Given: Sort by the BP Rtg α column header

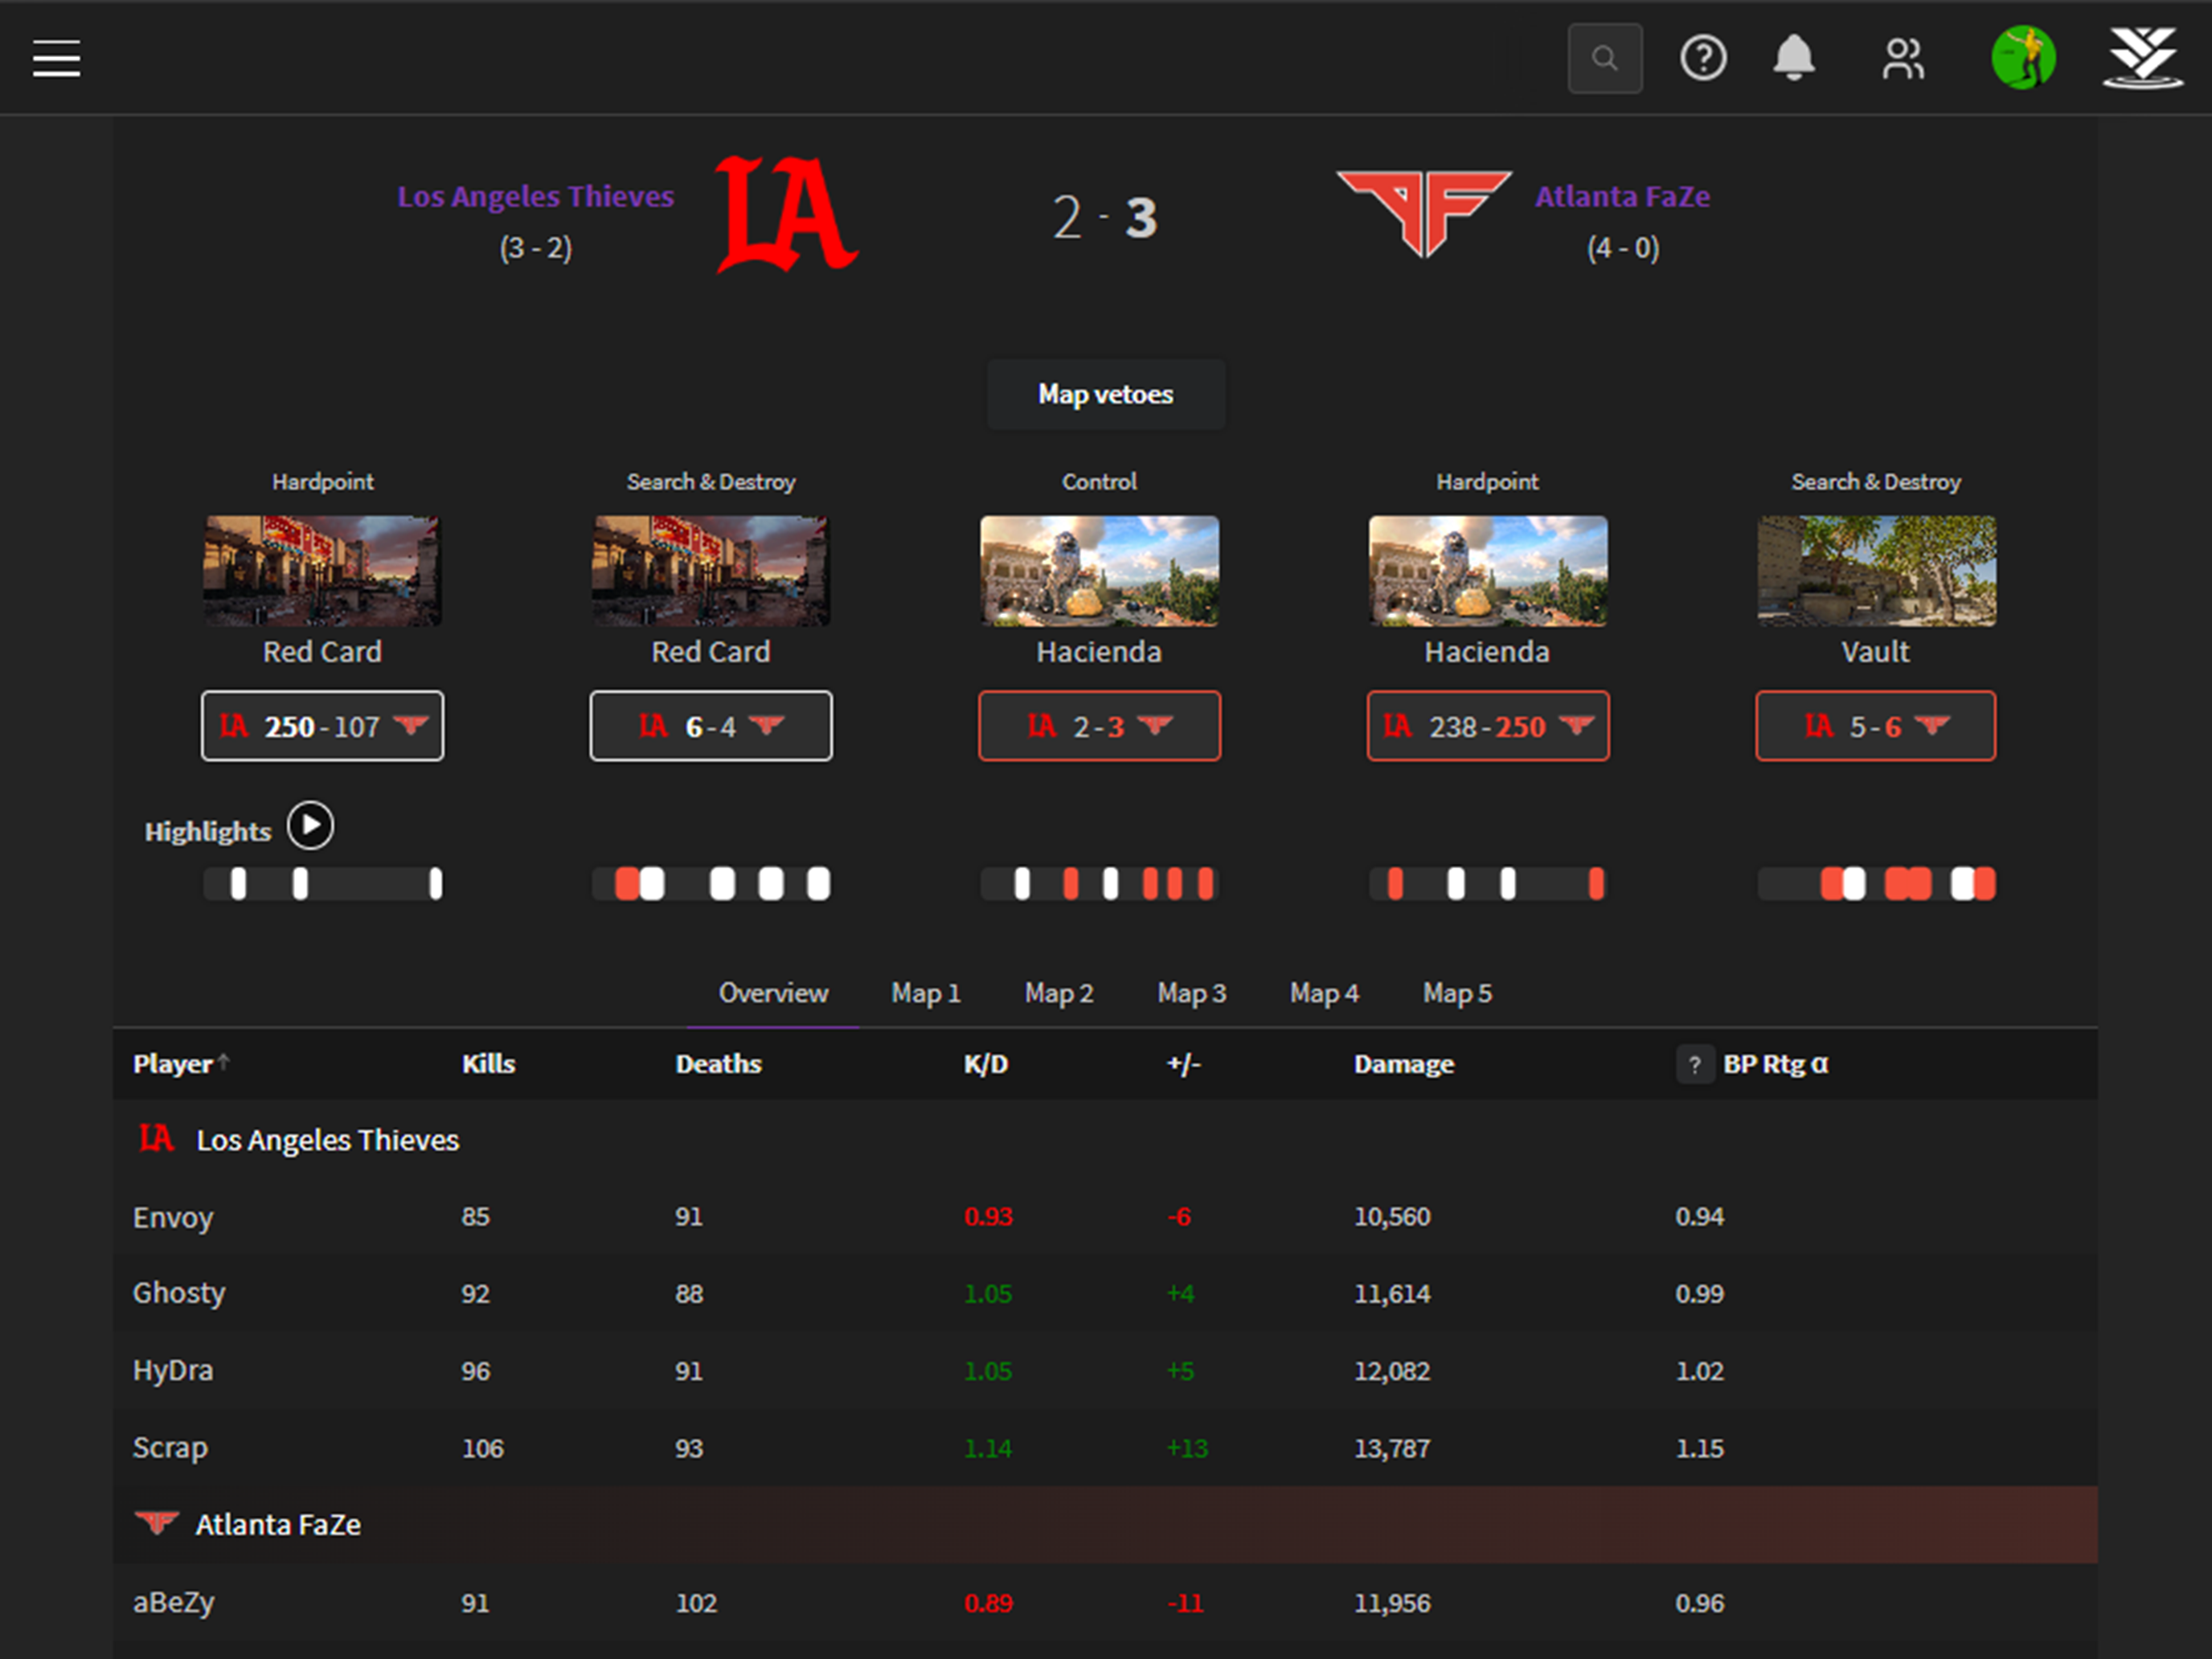Looking at the screenshot, I should pyautogui.click(x=1775, y=1064).
